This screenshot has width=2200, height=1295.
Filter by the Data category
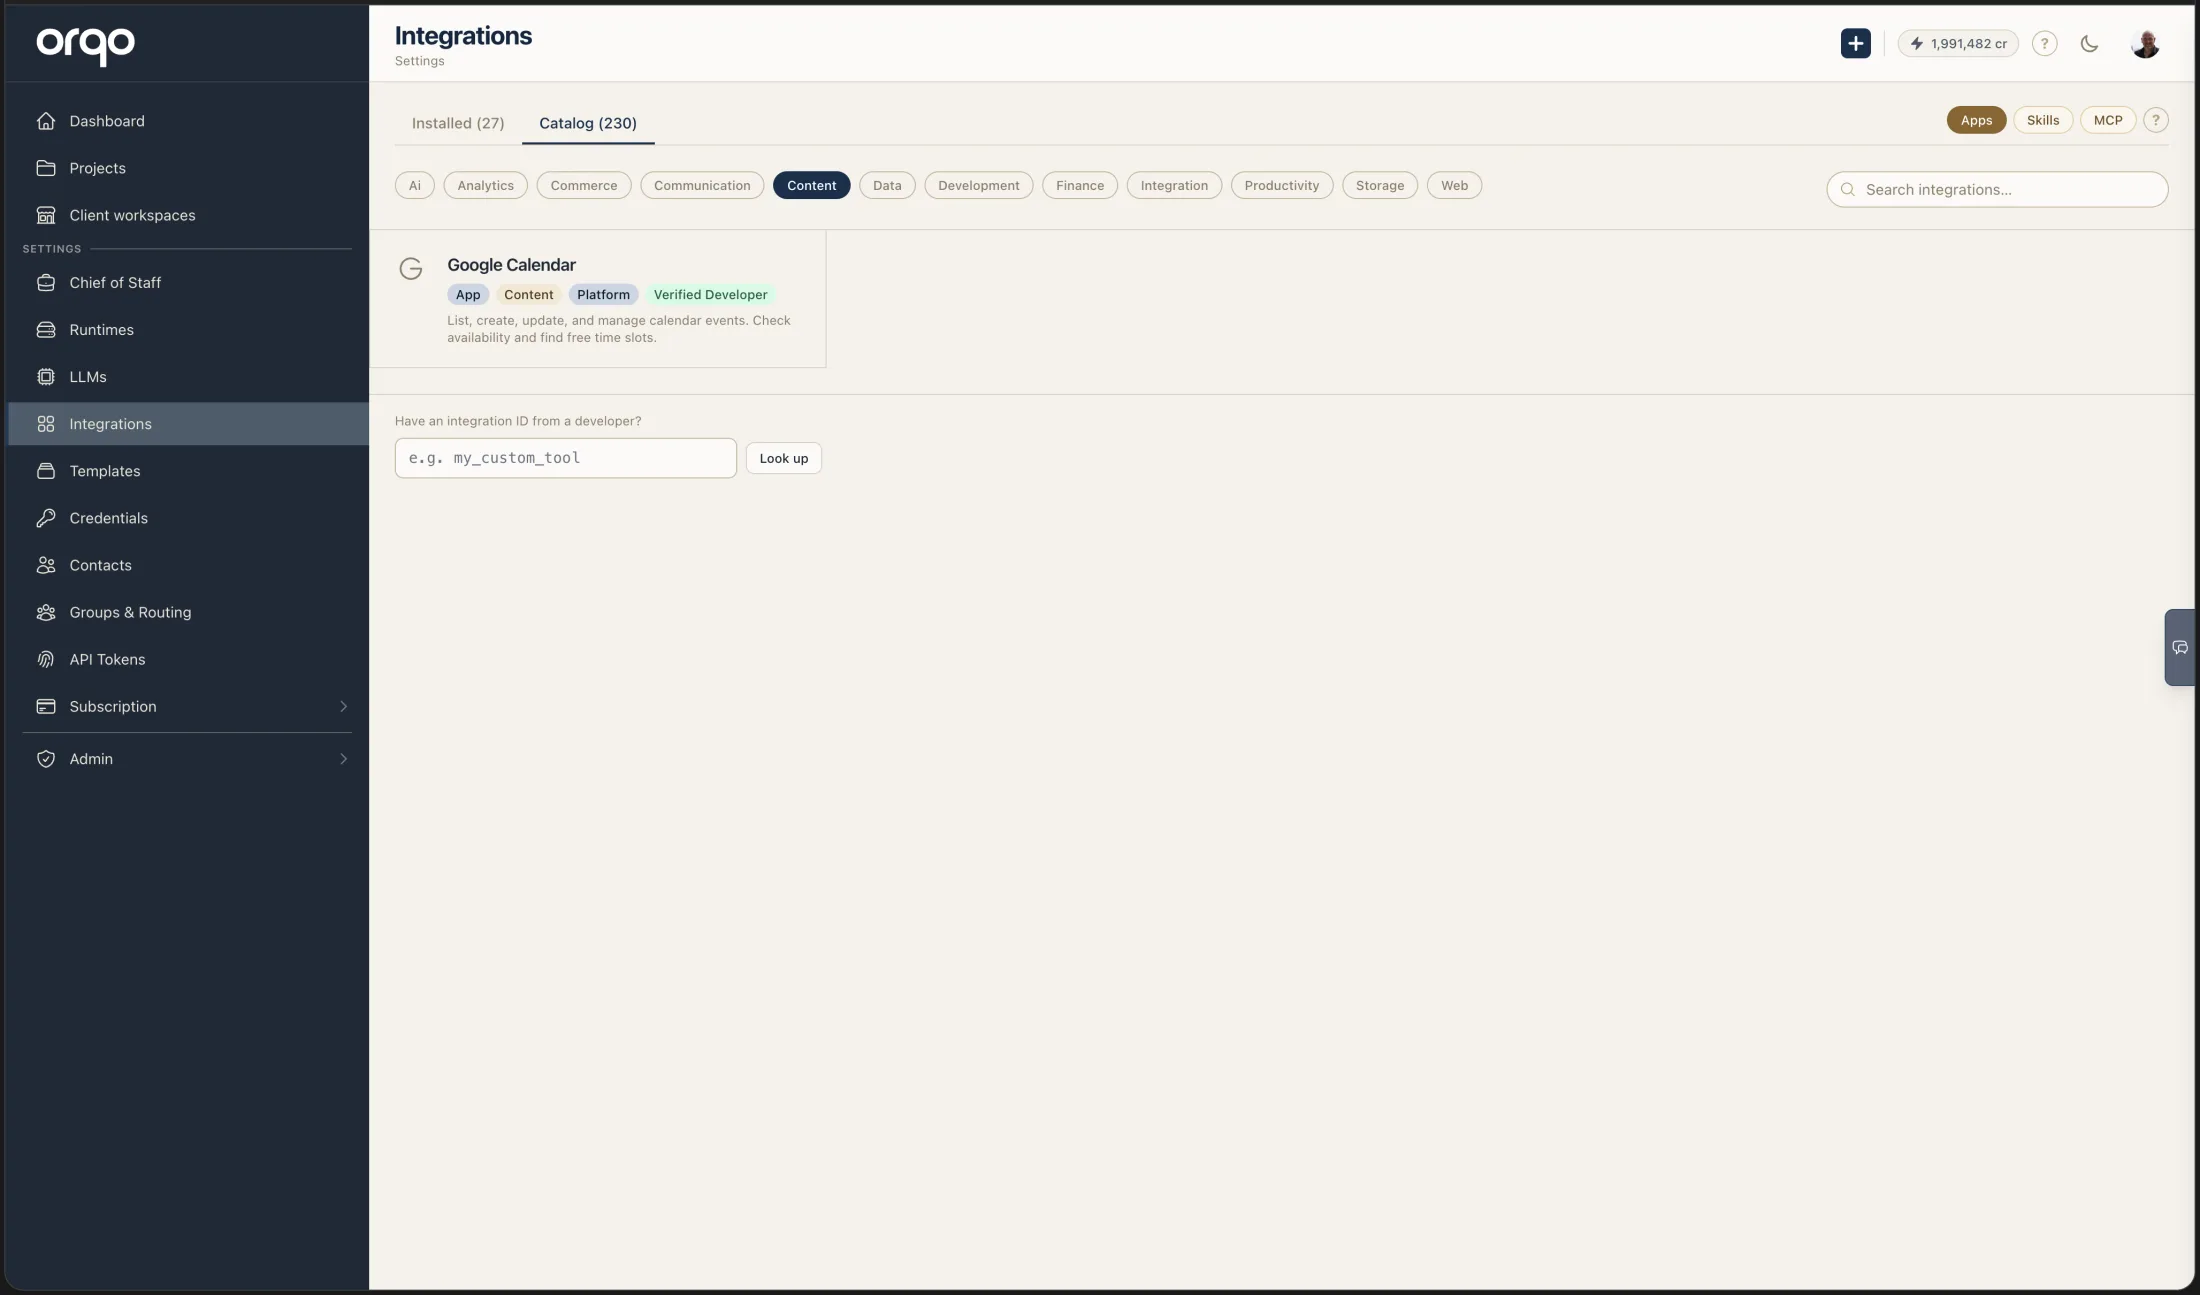tap(887, 185)
